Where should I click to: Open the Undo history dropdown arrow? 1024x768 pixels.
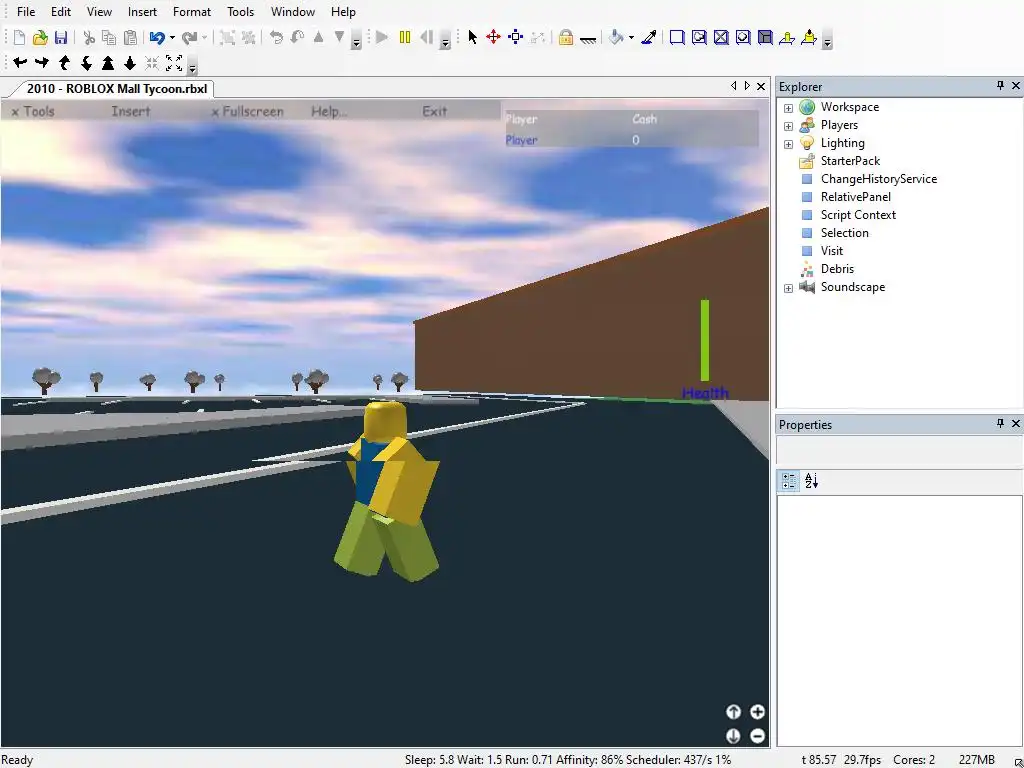(172, 38)
